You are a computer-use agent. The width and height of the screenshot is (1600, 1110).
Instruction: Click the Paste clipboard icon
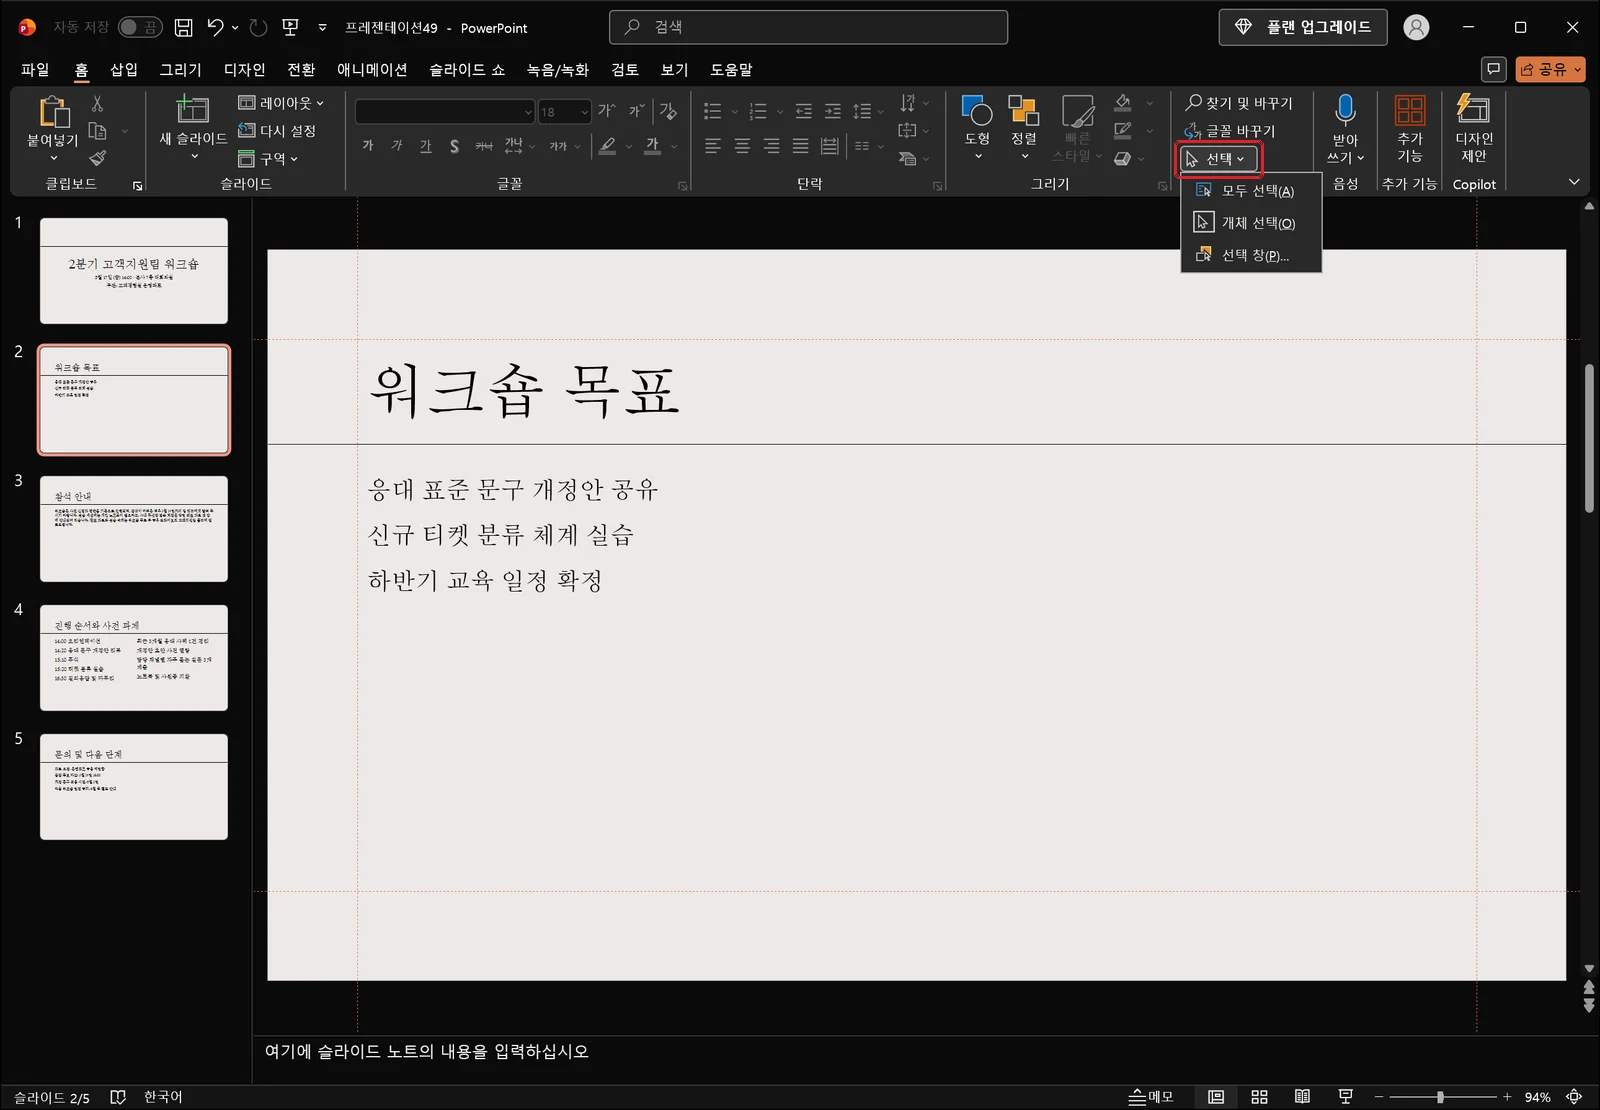point(53,112)
